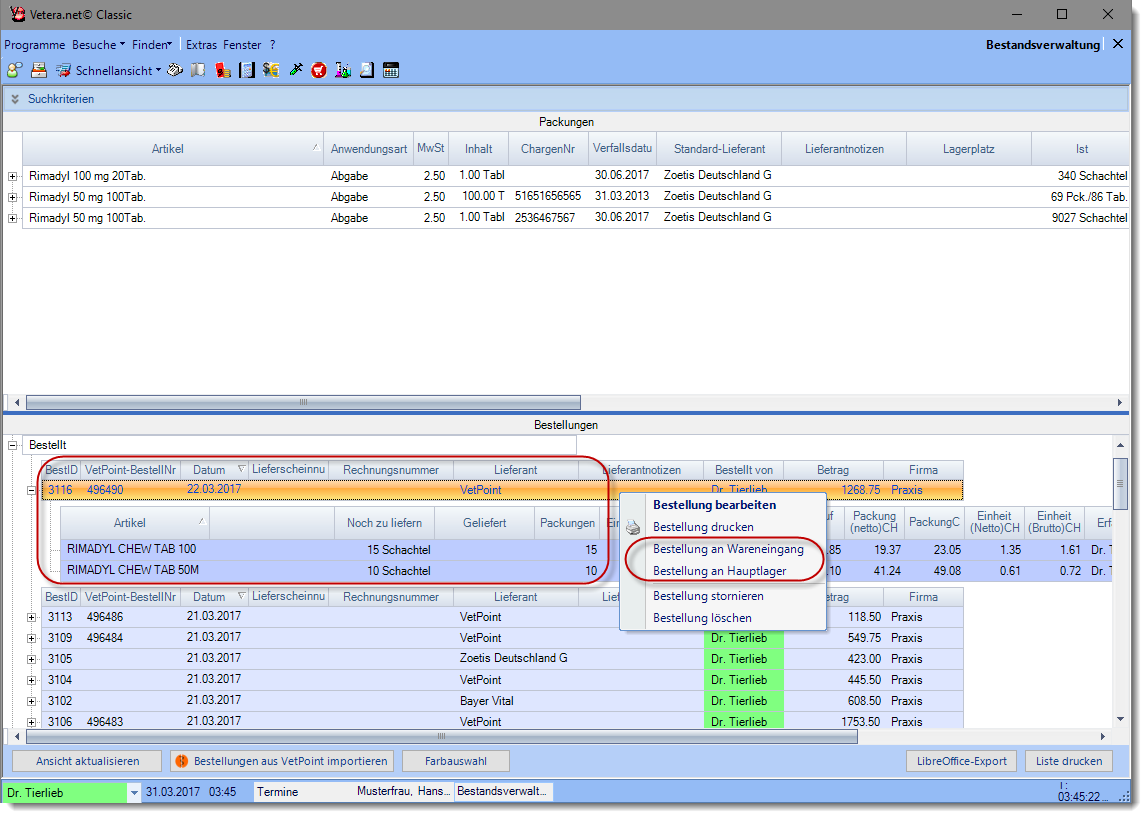Click the Ansicht aktualisieren button
1147x818 pixels.
(x=87, y=761)
